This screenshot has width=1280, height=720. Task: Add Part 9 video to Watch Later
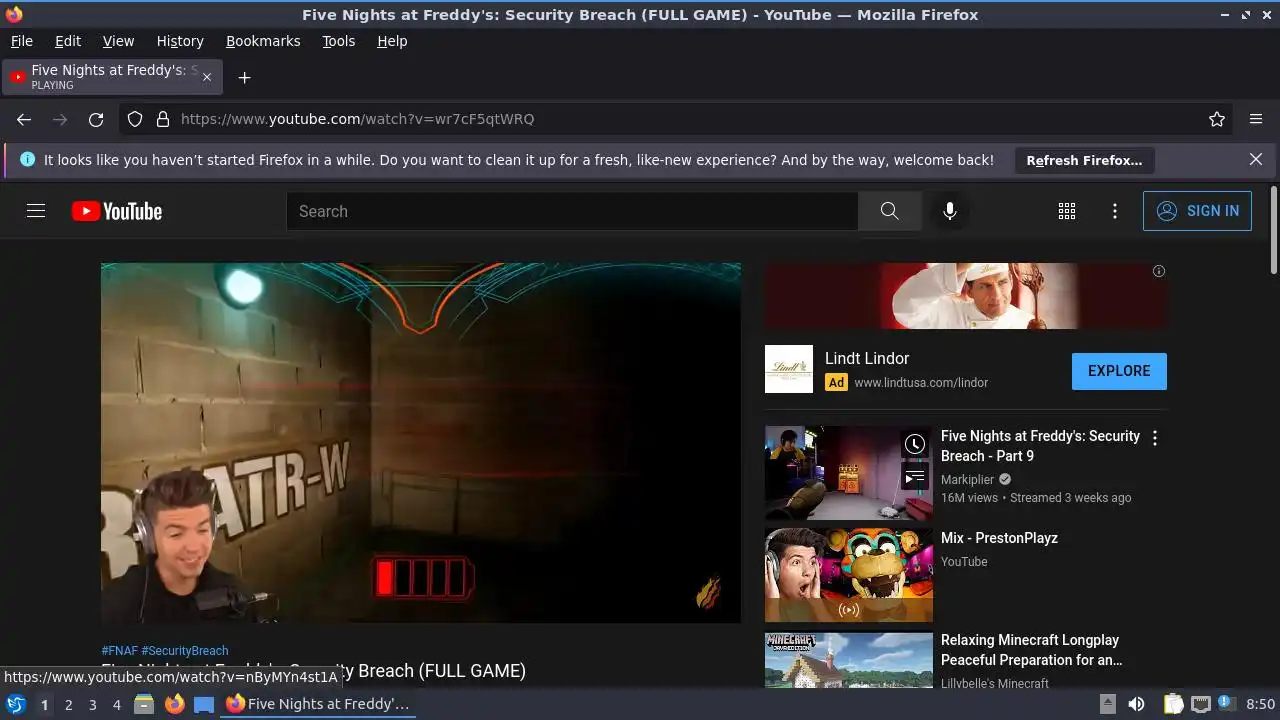[915, 444]
